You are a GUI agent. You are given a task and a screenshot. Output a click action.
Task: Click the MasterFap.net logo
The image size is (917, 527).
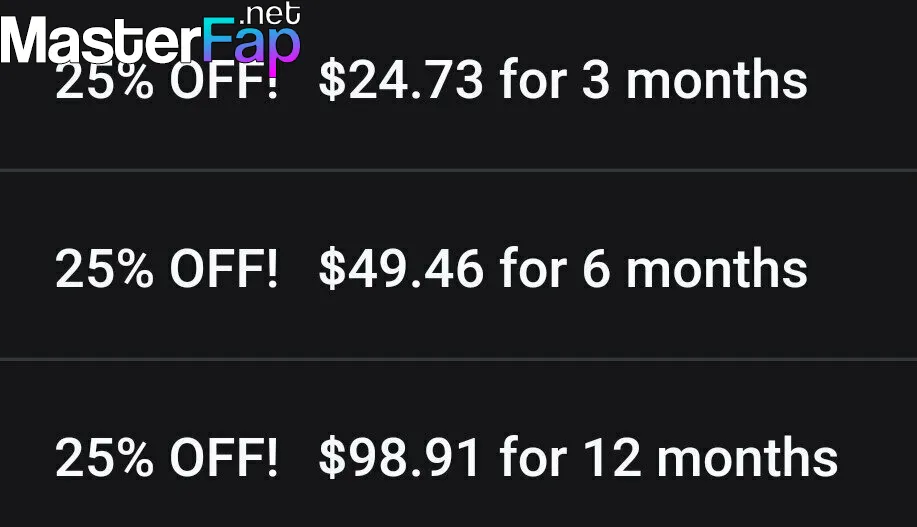[x=150, y=38]
